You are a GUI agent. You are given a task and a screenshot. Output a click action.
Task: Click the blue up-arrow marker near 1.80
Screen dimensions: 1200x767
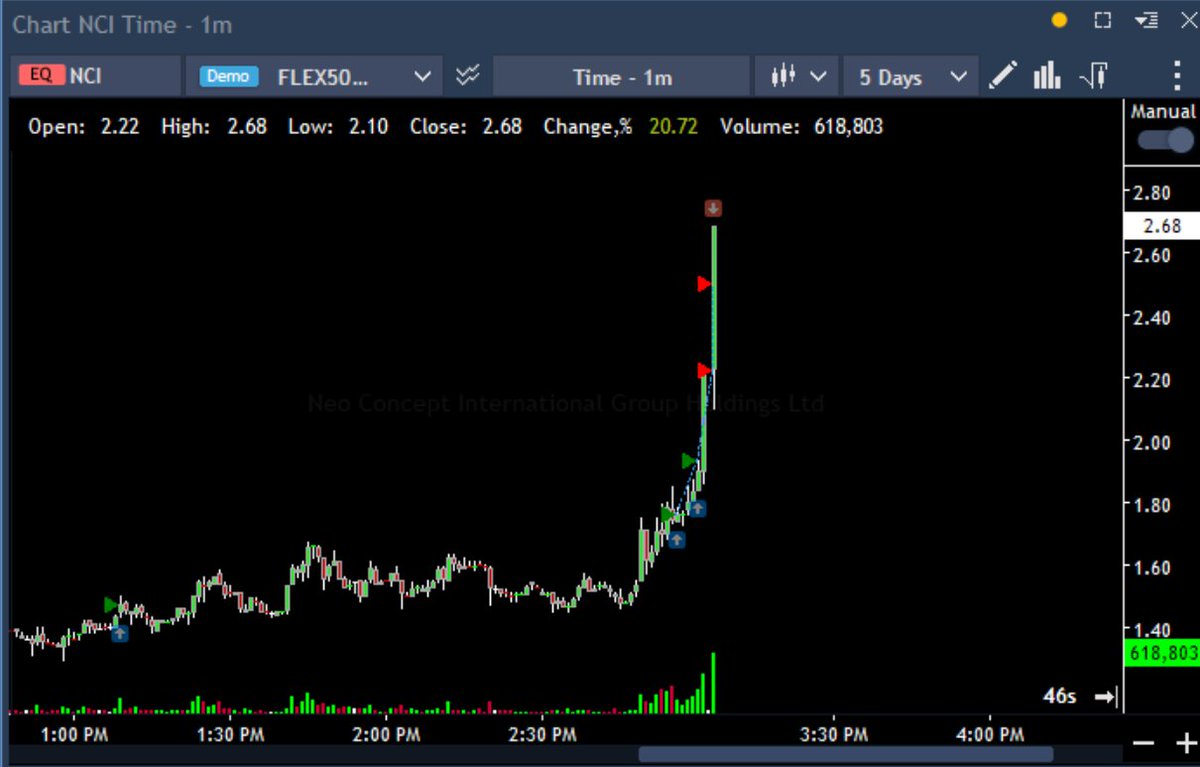point(698,508)
